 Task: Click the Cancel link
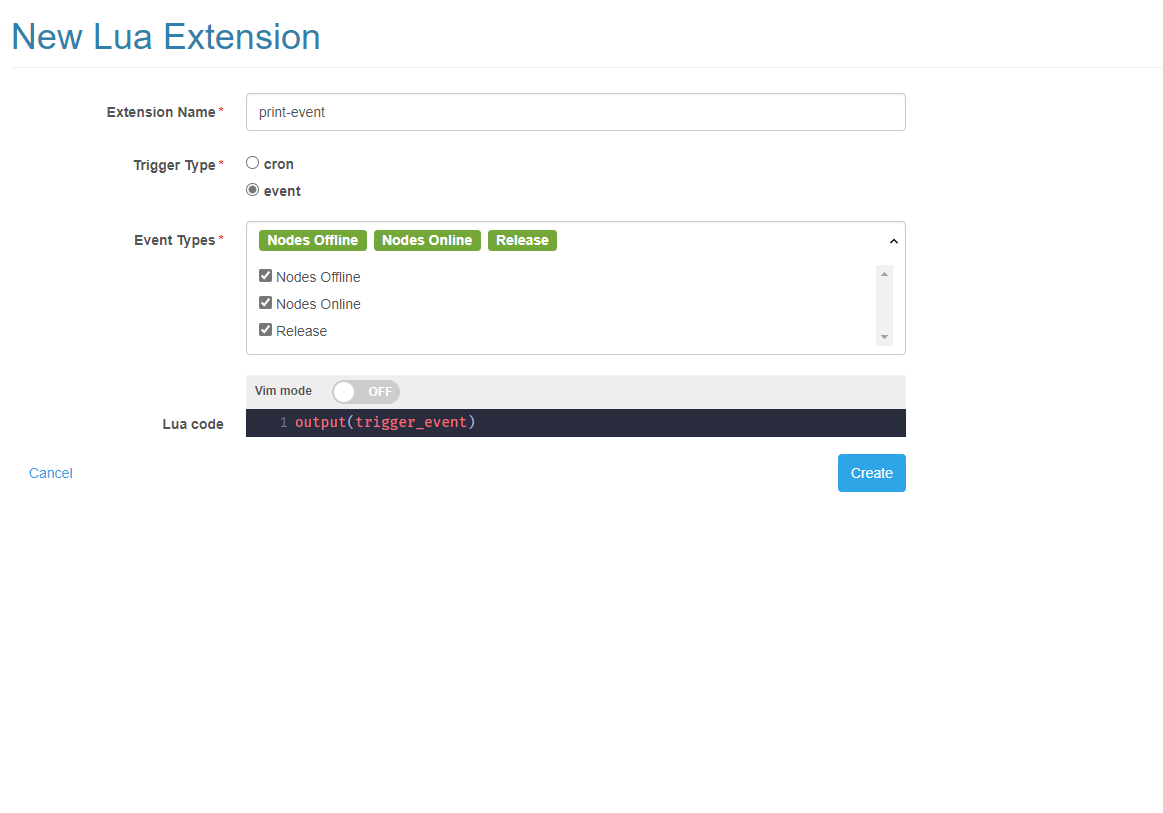pyautogui.click(x=50, y=473)
